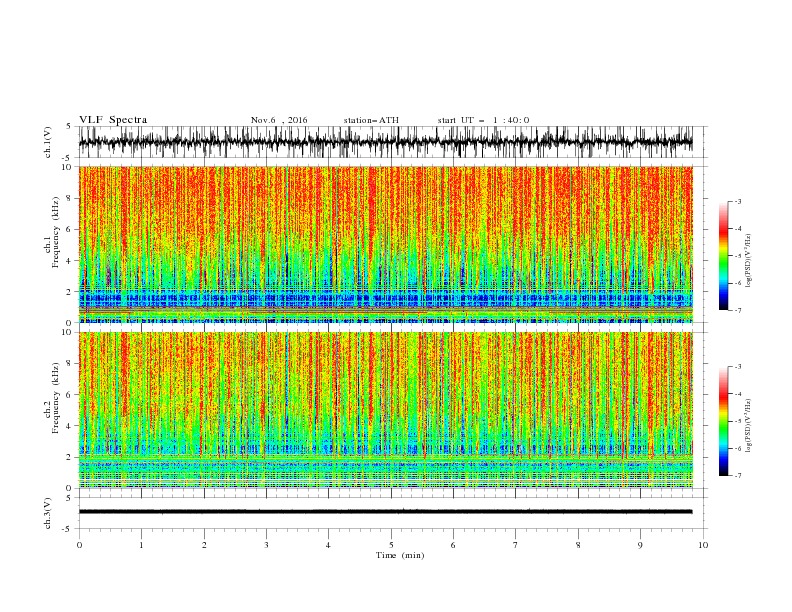Click the "-5" voltage tick of ch.1 waveform
The width and height of the screenshot is (792, 612).
68,158
